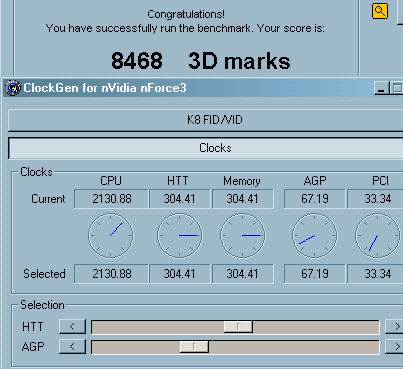
Task: Click the 8468 3D marks score
Action: 201,61
